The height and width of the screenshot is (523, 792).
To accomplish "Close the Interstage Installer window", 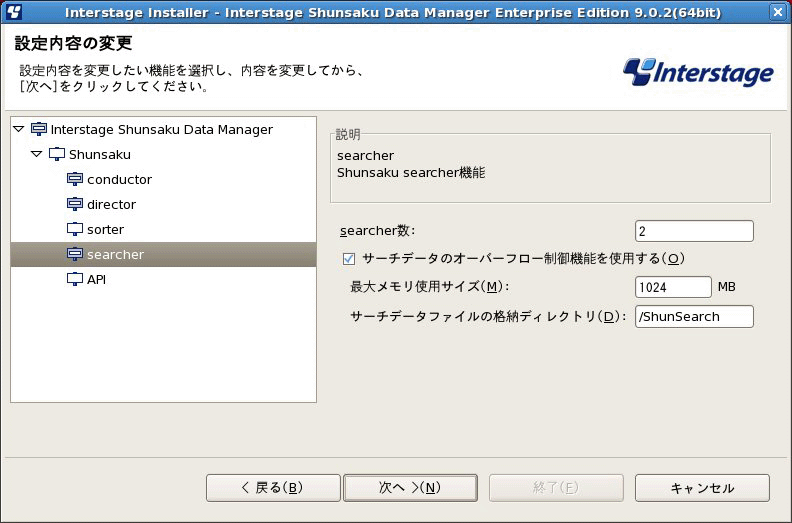I will (777, 12).
